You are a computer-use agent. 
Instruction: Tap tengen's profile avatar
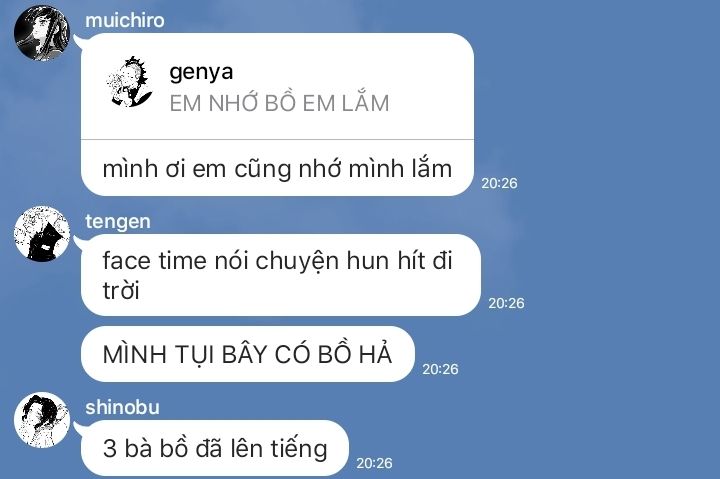pyautogui.click(x=42, y=234)
